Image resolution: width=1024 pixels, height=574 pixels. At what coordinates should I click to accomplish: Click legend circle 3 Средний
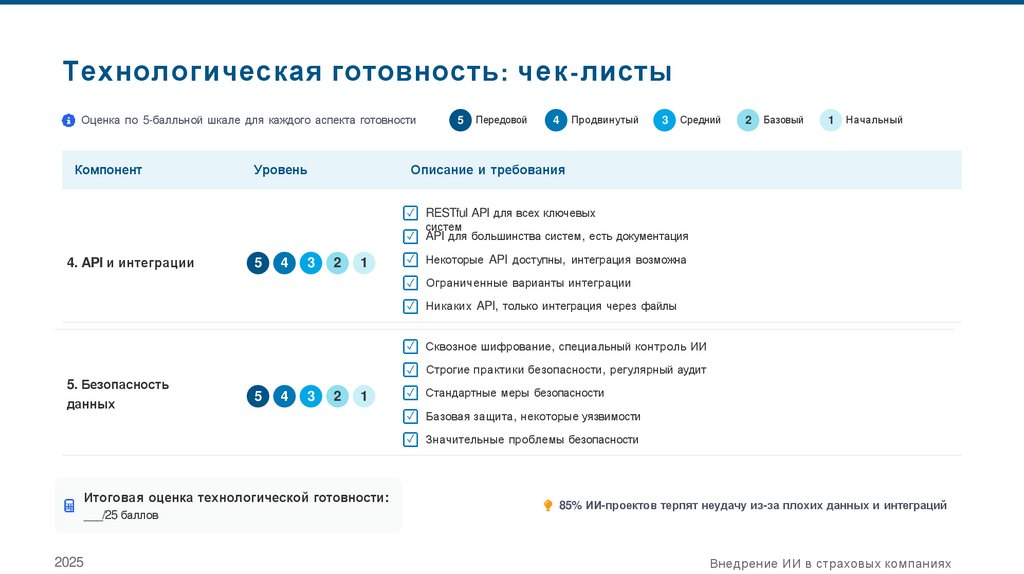(664, 120)
